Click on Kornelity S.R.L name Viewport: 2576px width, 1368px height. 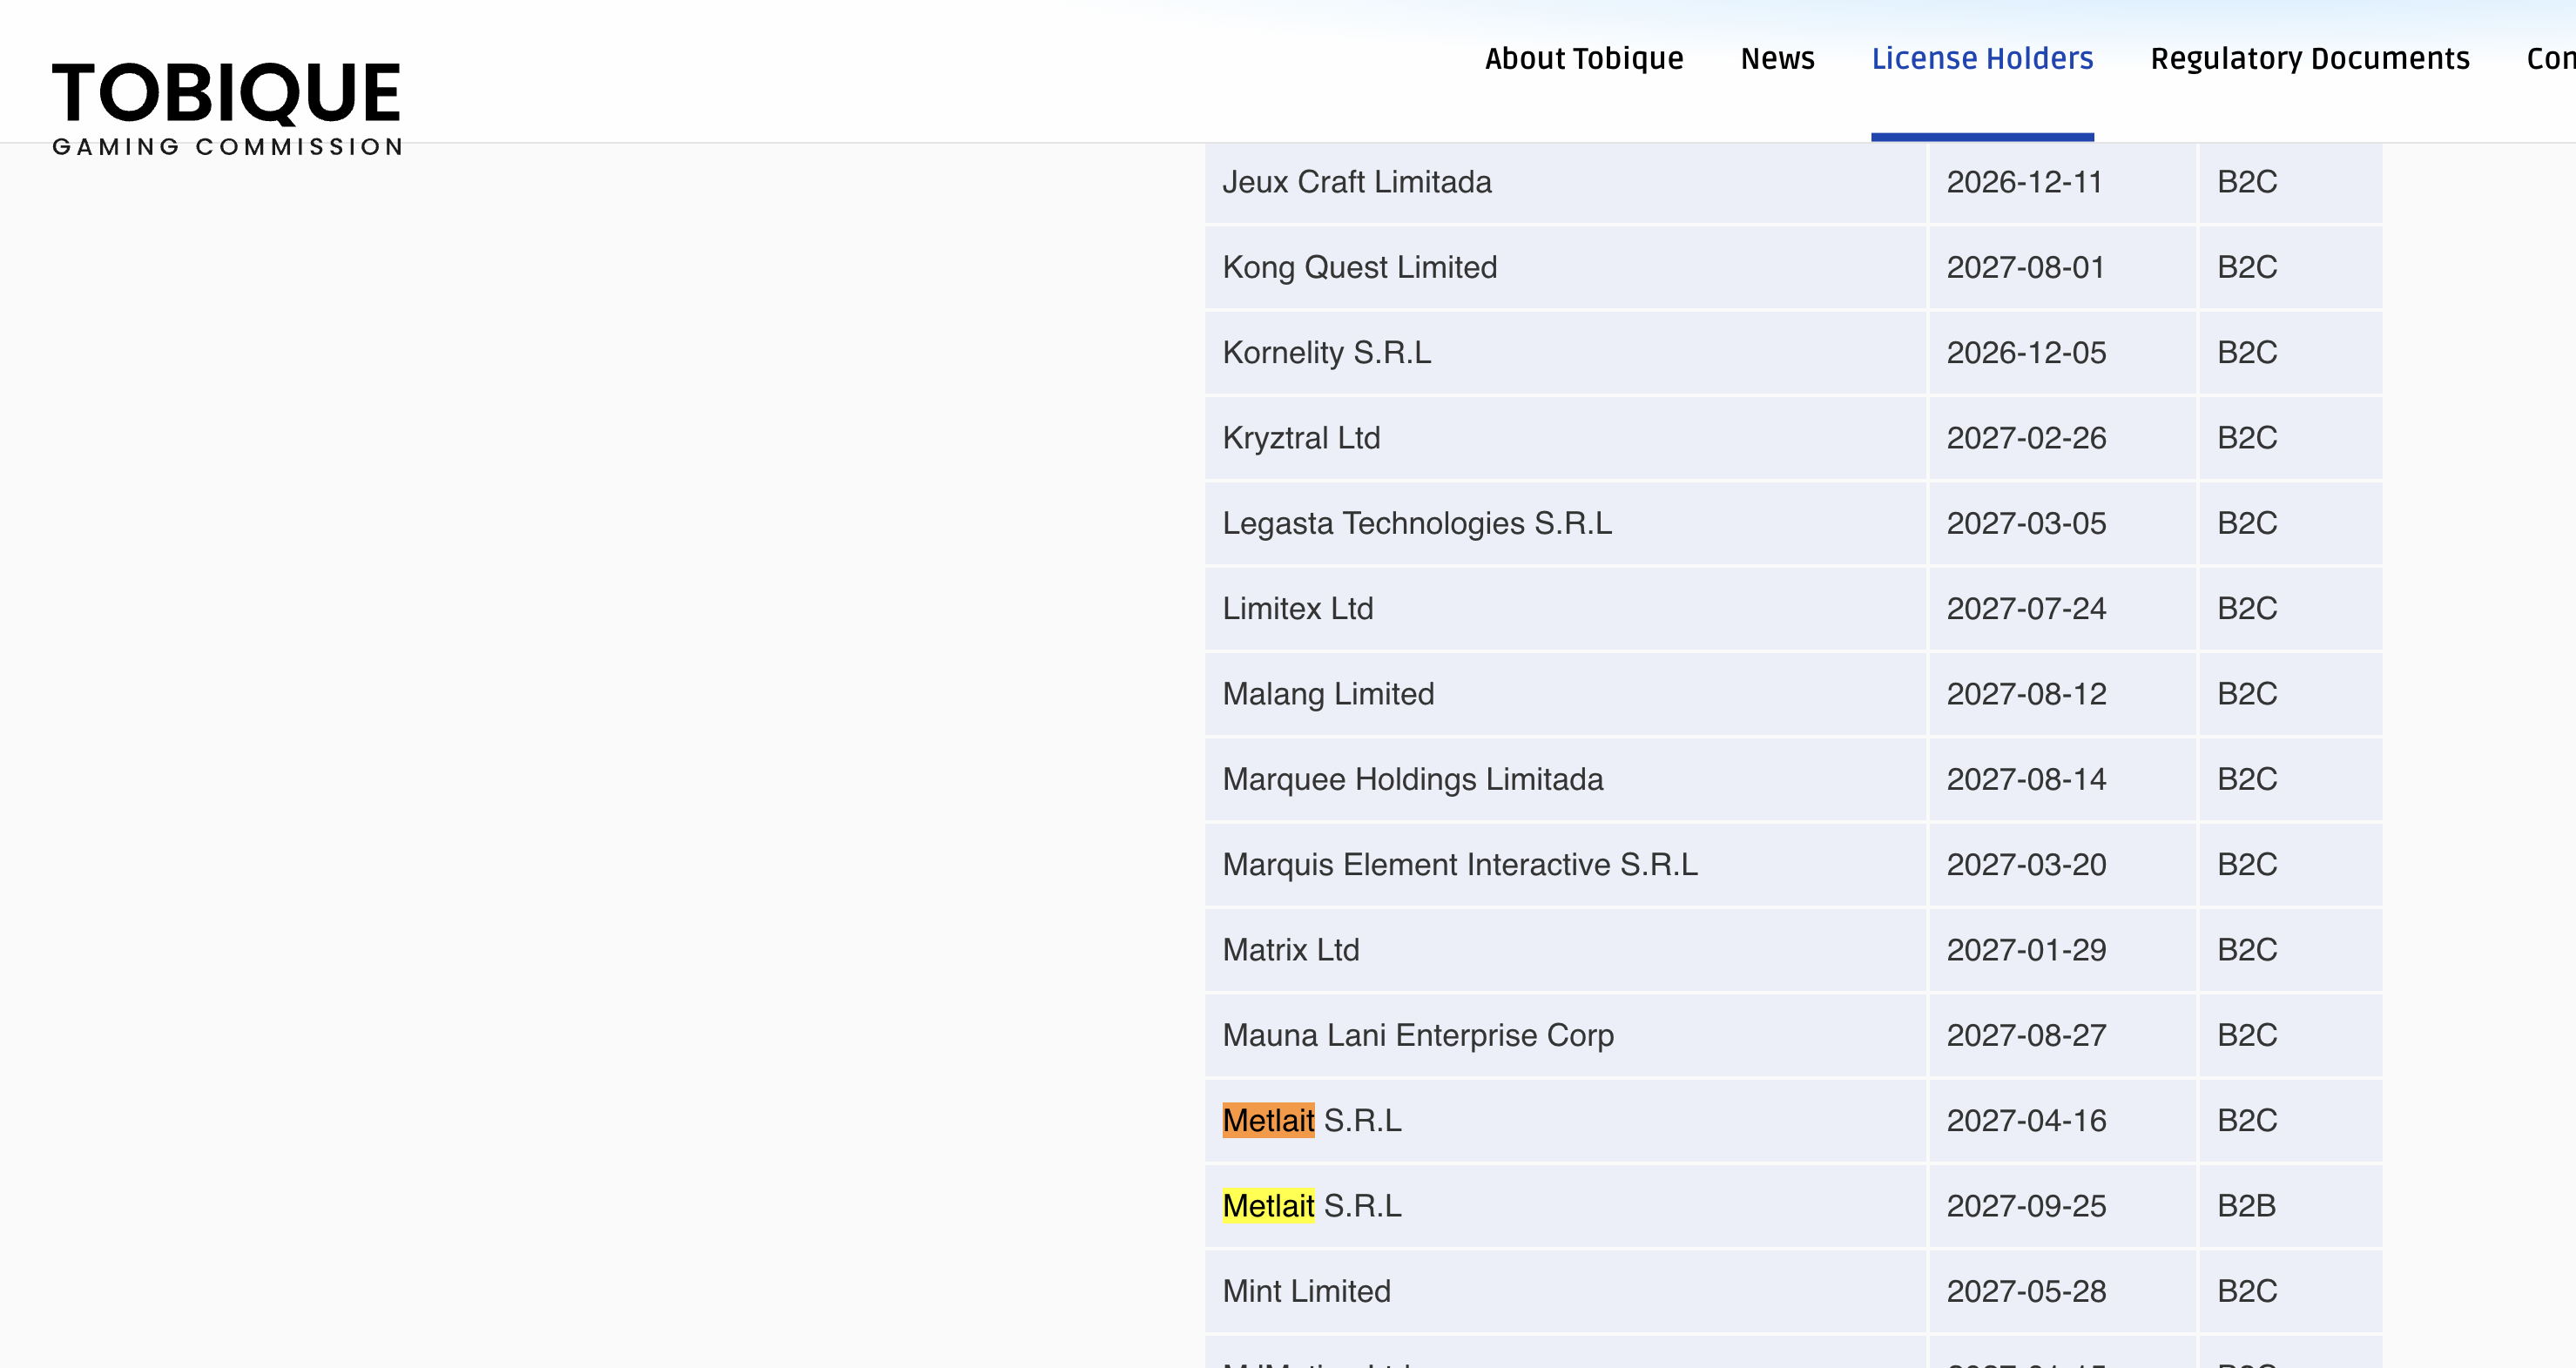(1327, 352)
